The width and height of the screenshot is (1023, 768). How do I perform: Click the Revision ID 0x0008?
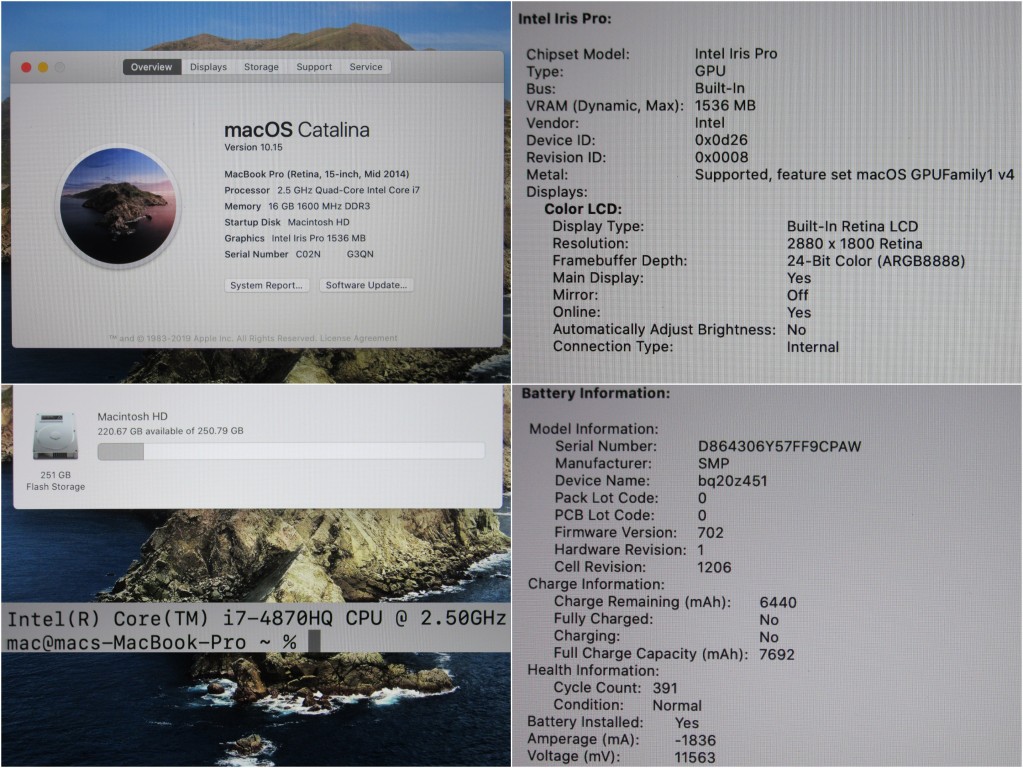[721, 157]
